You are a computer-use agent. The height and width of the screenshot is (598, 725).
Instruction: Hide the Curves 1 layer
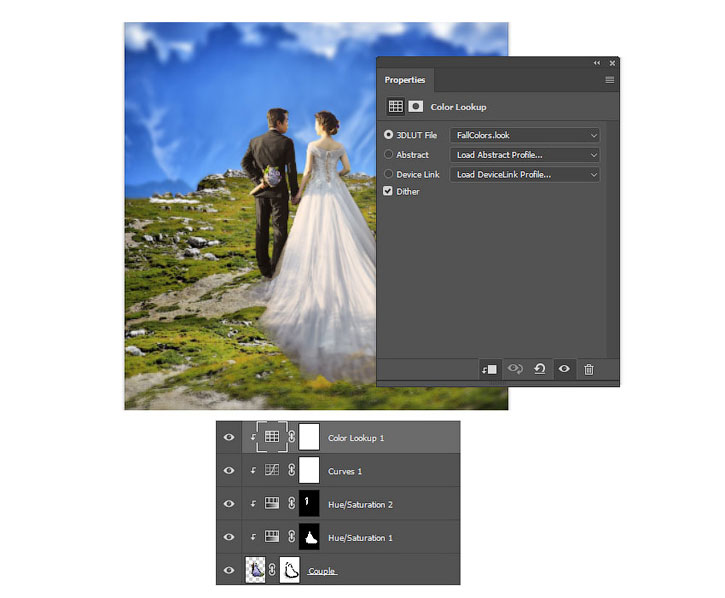(229, 471)
